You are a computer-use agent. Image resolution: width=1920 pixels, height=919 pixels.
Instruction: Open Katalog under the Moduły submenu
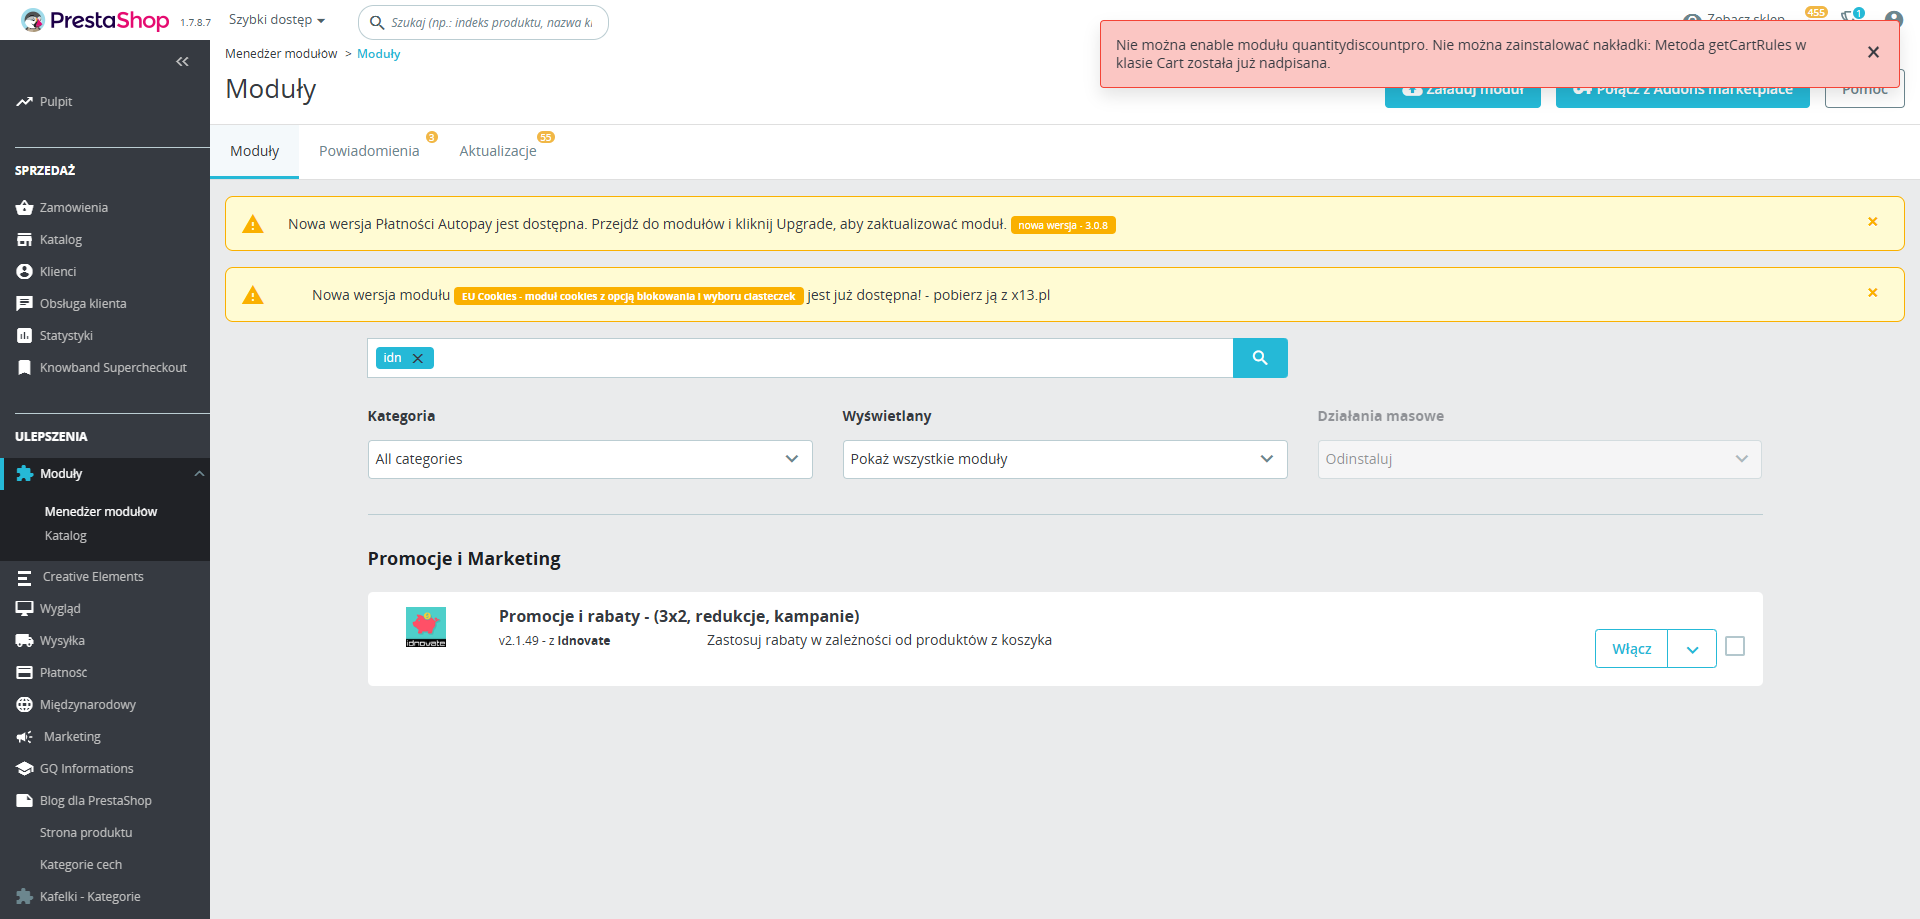[x=66, y=536]
